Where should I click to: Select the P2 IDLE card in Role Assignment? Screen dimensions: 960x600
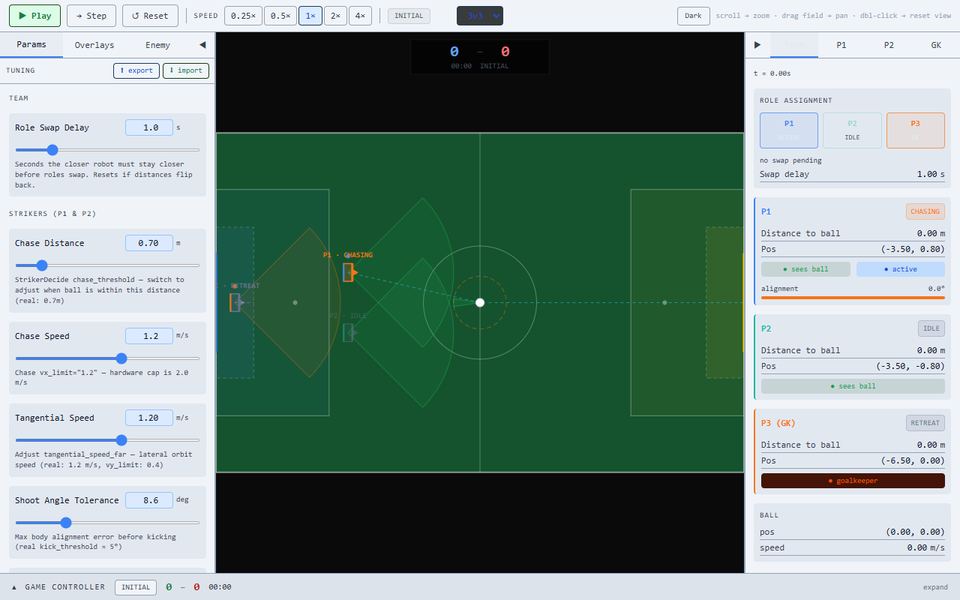[x=852, y=130]
